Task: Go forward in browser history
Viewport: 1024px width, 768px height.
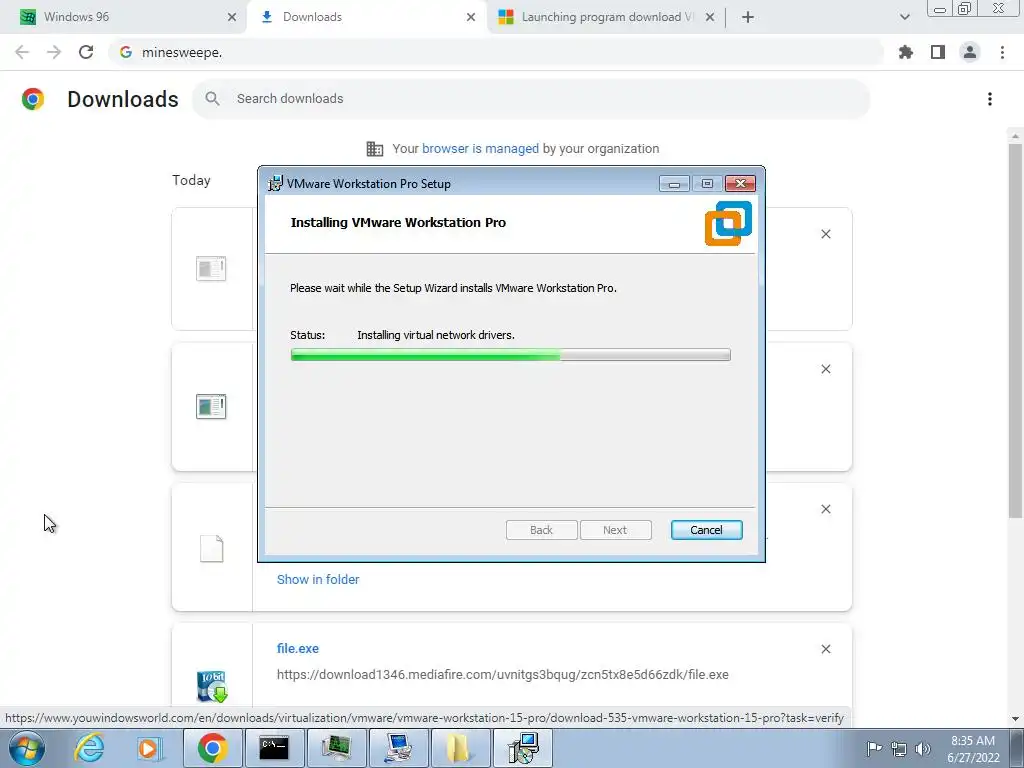Action: [54, 52]
